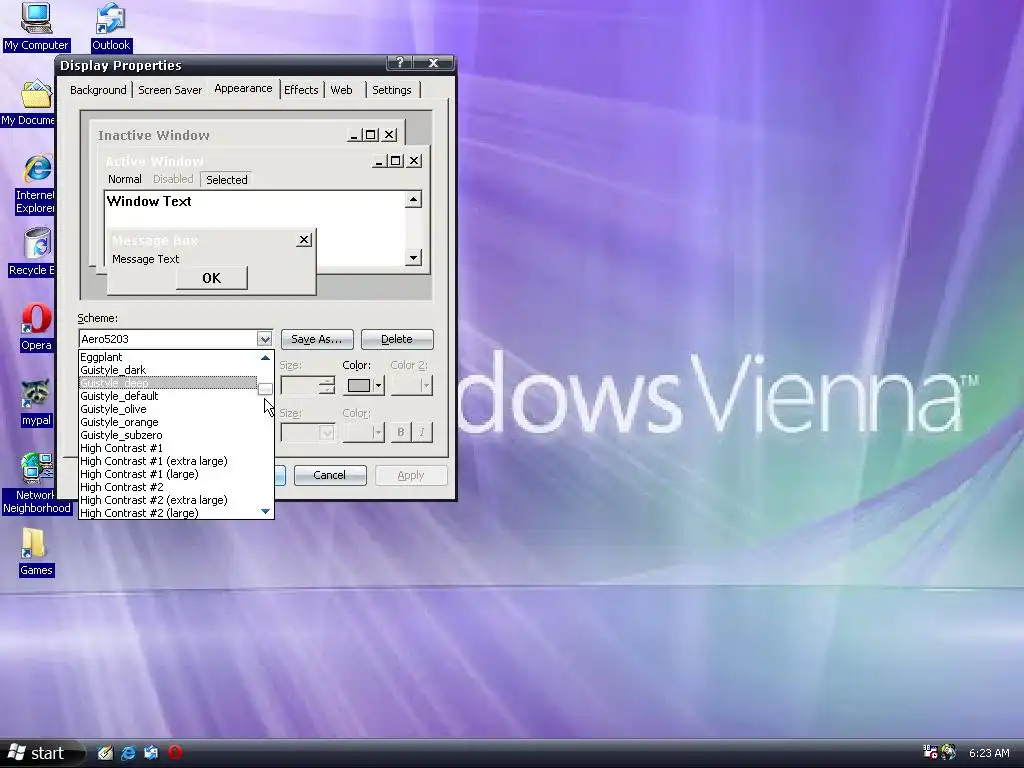This screenshot has width=1024, height=768.
Task: Click Inactive Window preview minimize icon
Action: [x=354, y=135]
